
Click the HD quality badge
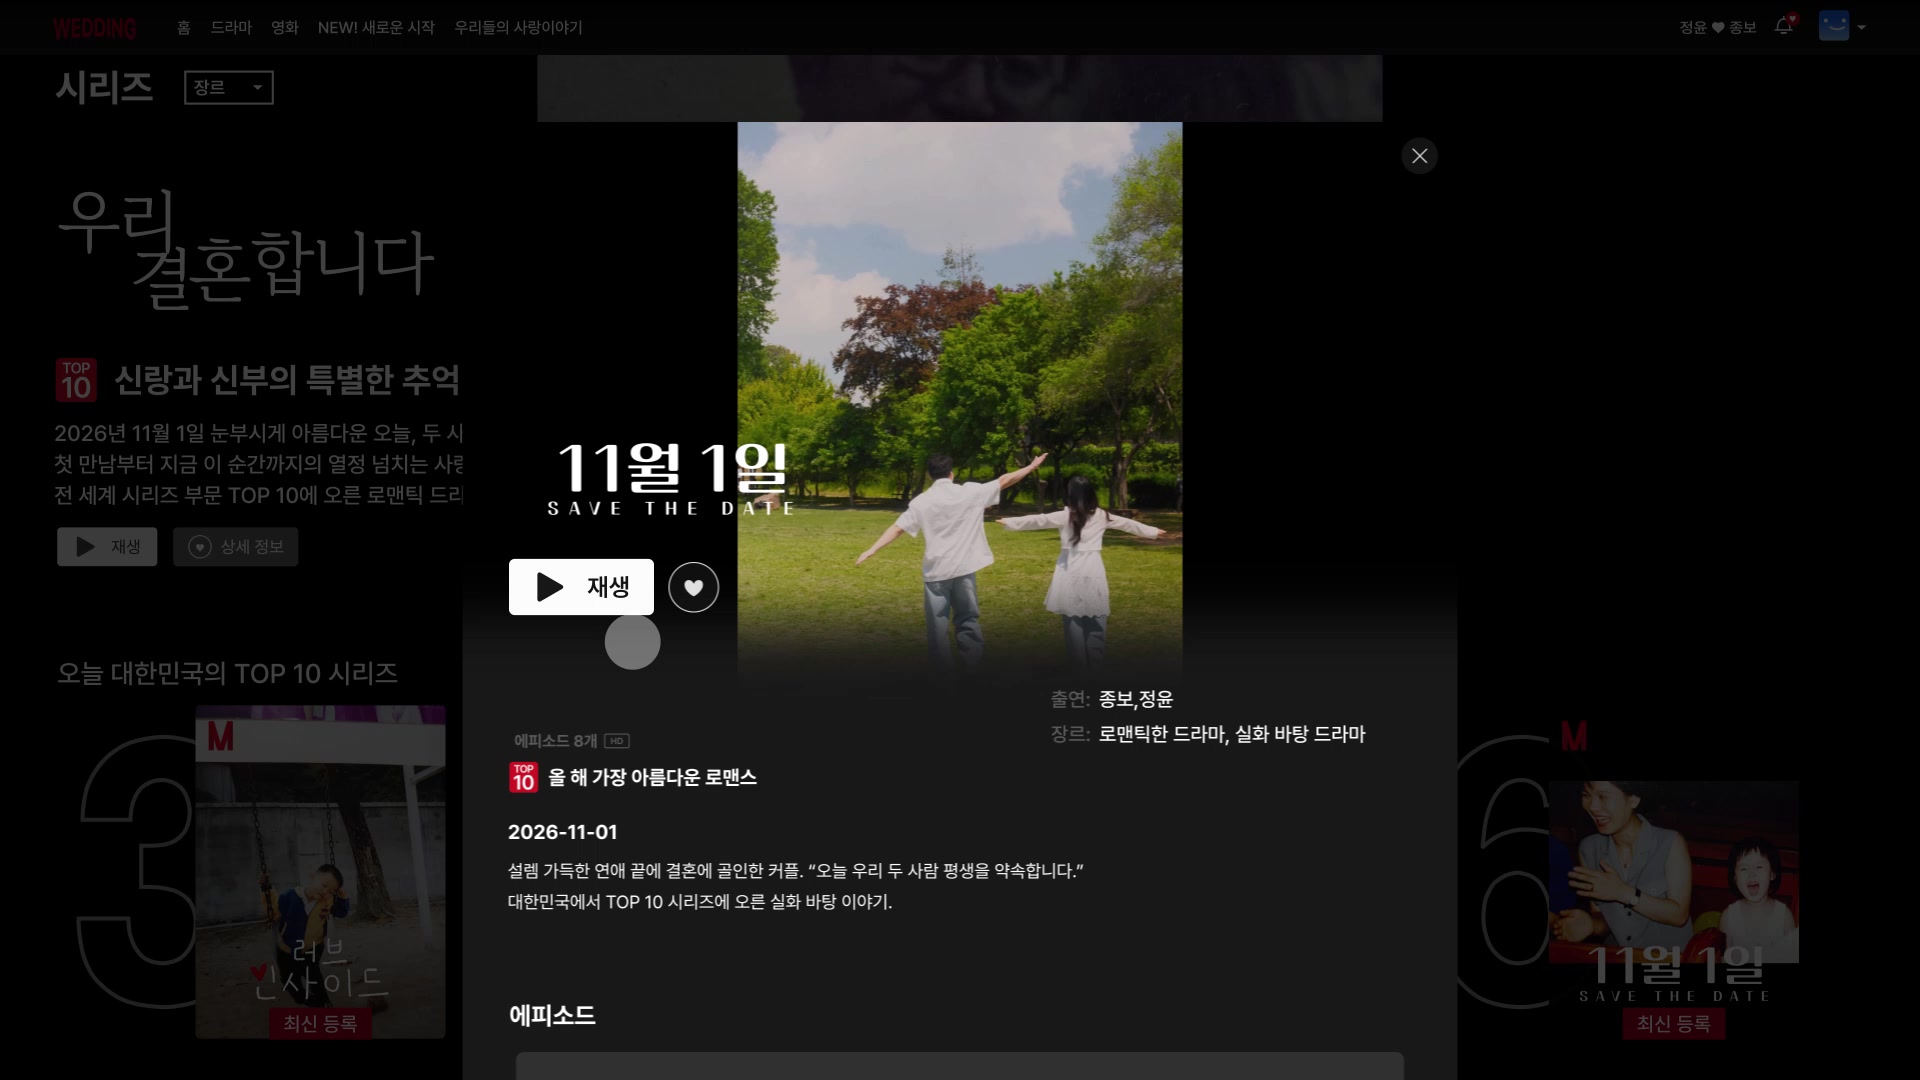point(617,741)
